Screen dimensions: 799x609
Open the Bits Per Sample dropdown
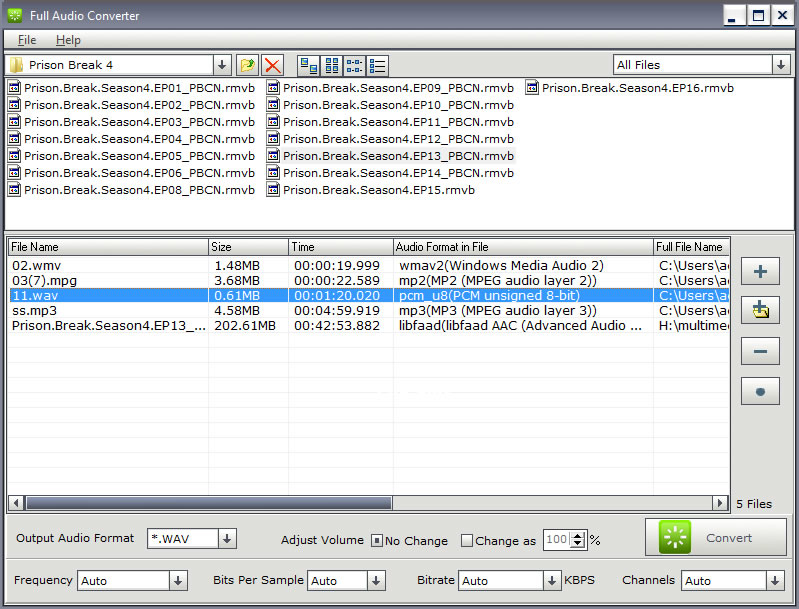tap(376, 580)
